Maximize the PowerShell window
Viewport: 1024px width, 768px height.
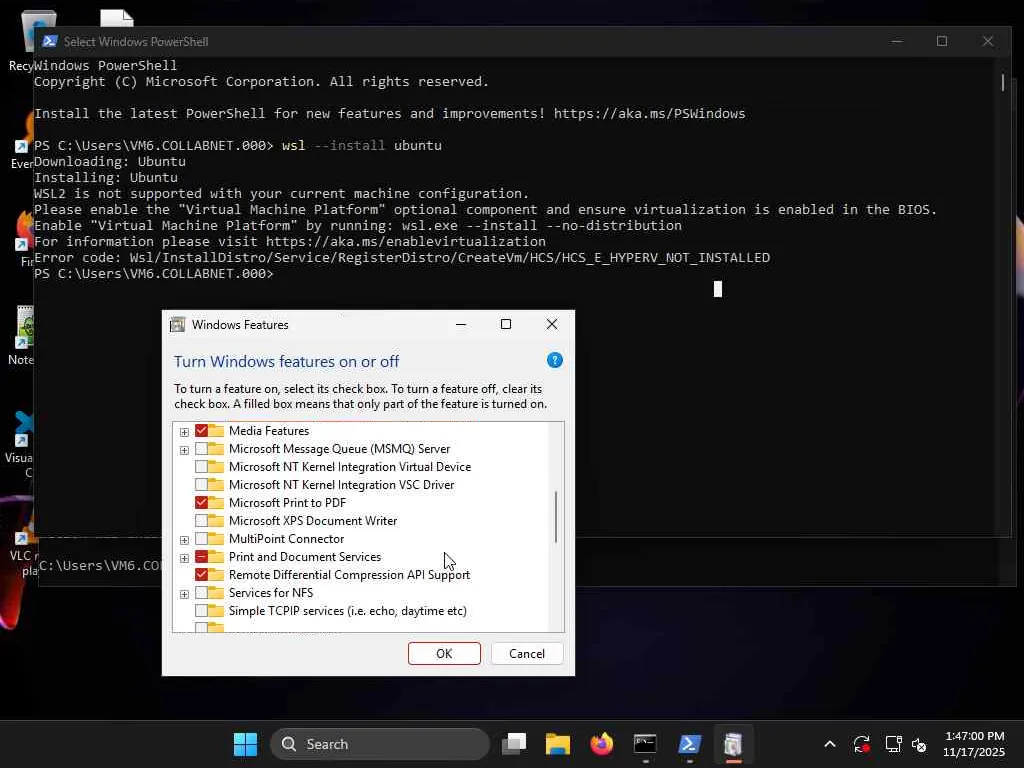tap(942, 41)
